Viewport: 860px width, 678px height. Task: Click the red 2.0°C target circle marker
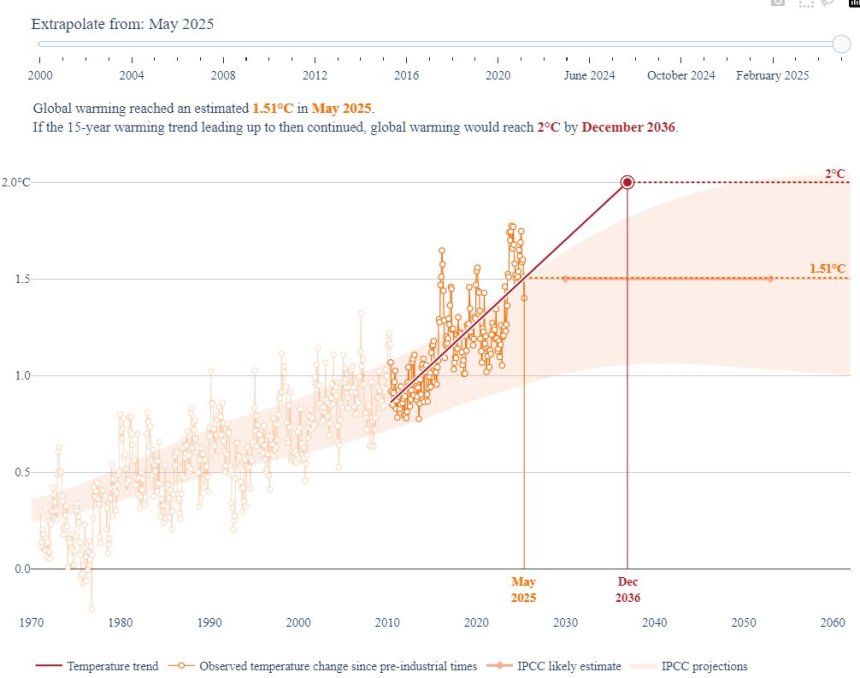(627, 182)
